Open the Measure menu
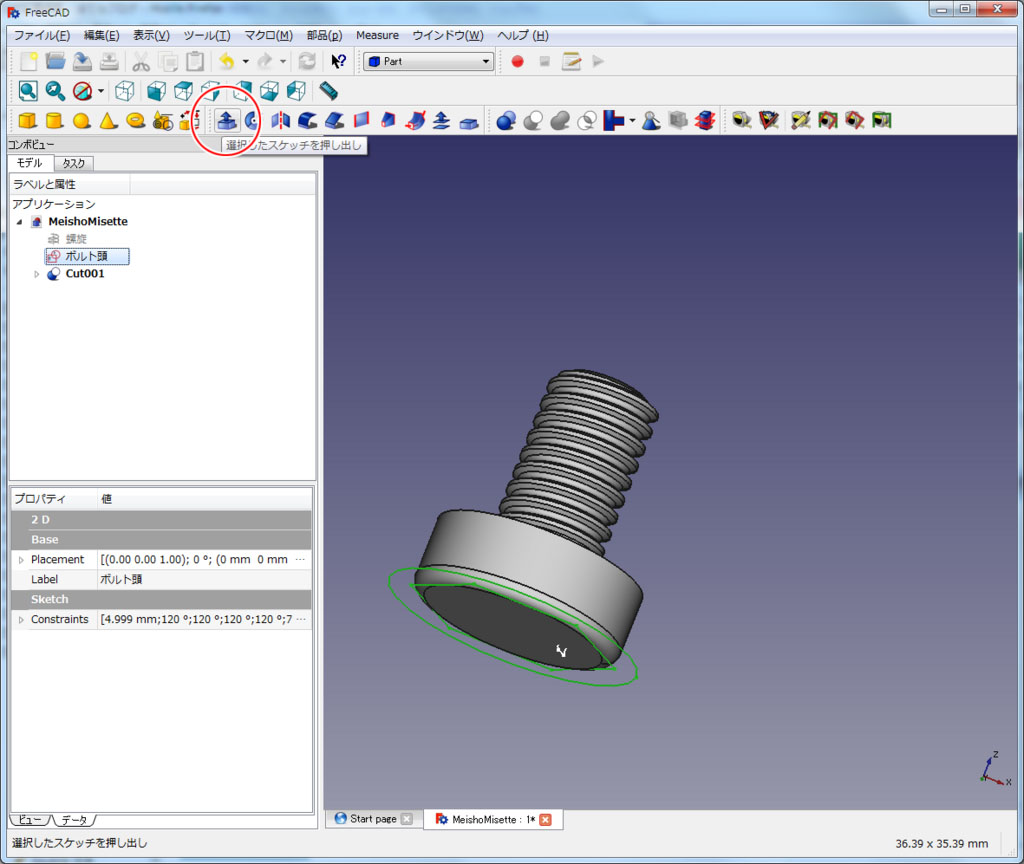The height and width of the screenshot is (864, 1024). (377, 35)
